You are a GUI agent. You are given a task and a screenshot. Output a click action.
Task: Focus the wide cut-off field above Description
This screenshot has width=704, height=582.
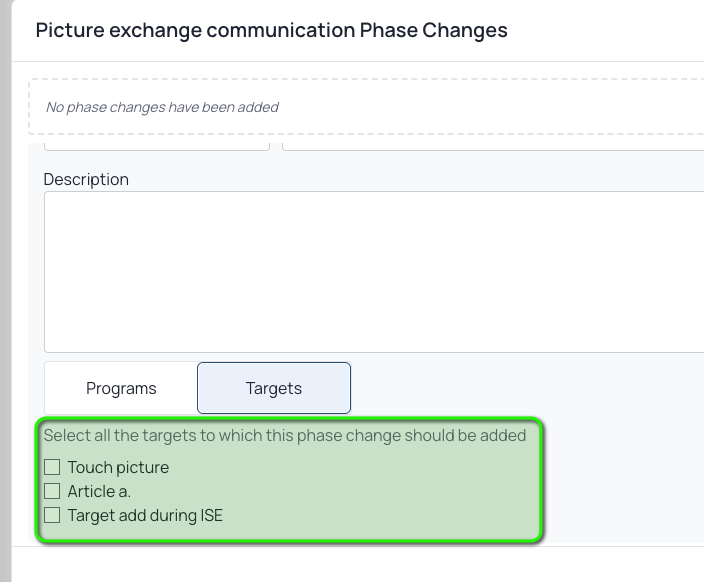(x=493, y=146)
